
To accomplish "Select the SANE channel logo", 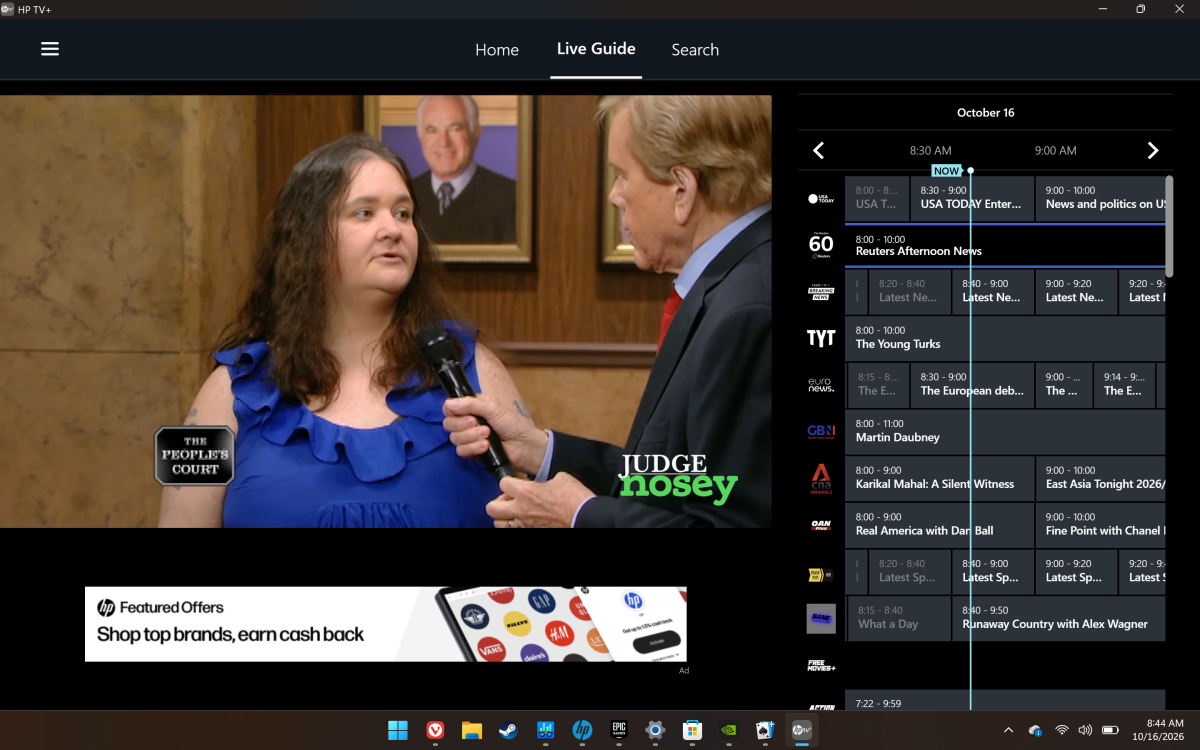I will 821,618.
